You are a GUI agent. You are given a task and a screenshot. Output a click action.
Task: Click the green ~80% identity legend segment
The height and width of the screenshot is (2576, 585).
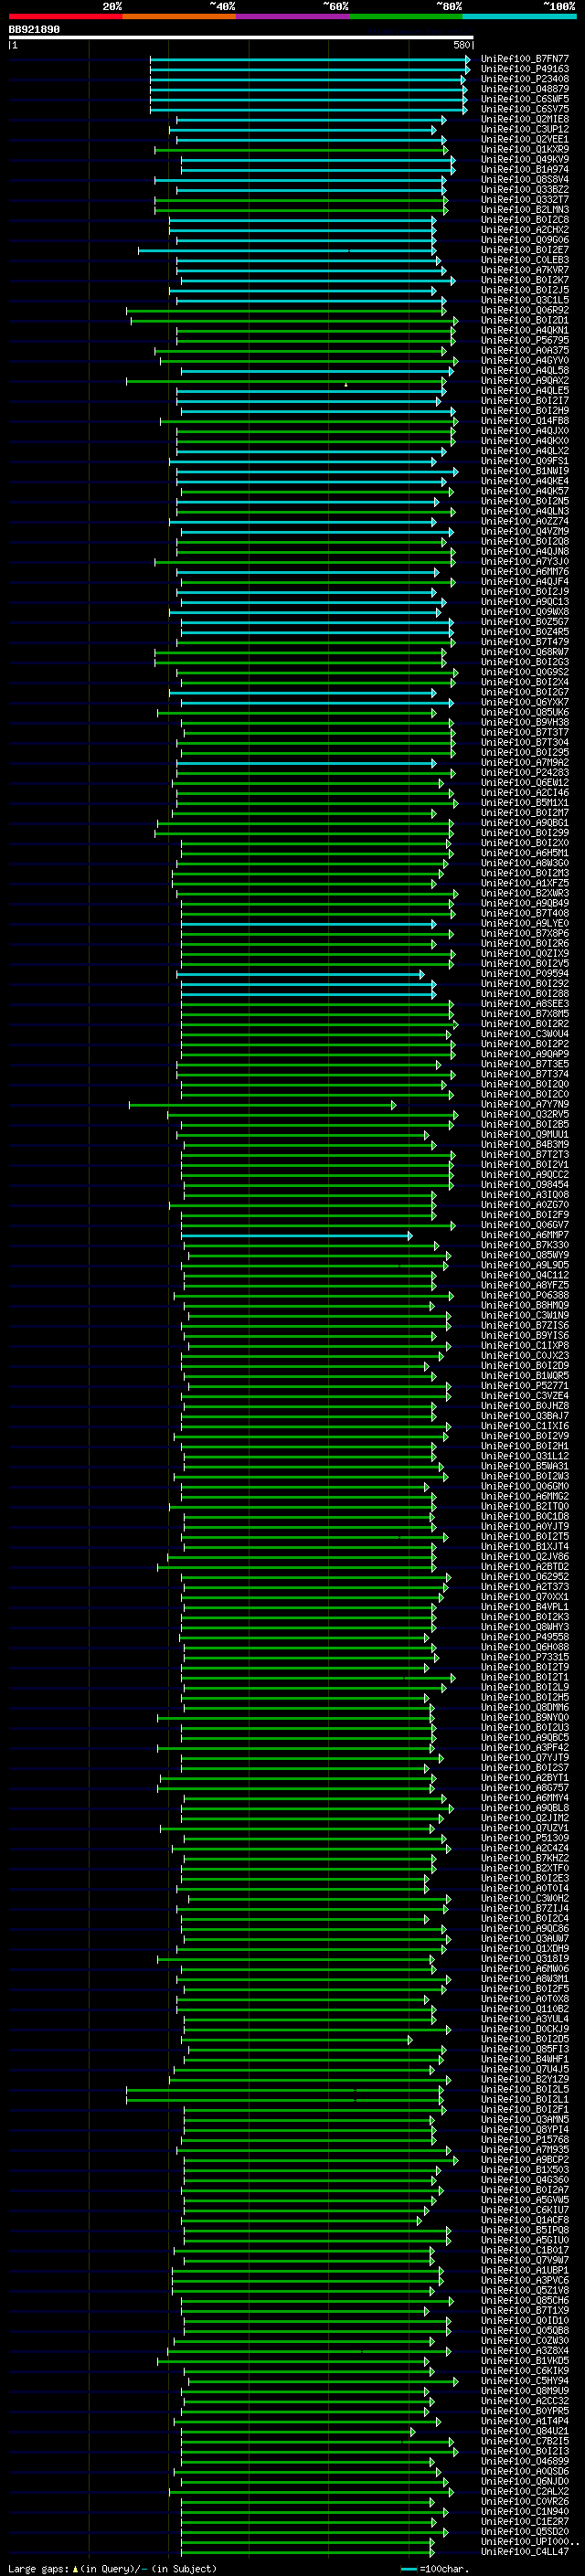(x=406, y=17)
